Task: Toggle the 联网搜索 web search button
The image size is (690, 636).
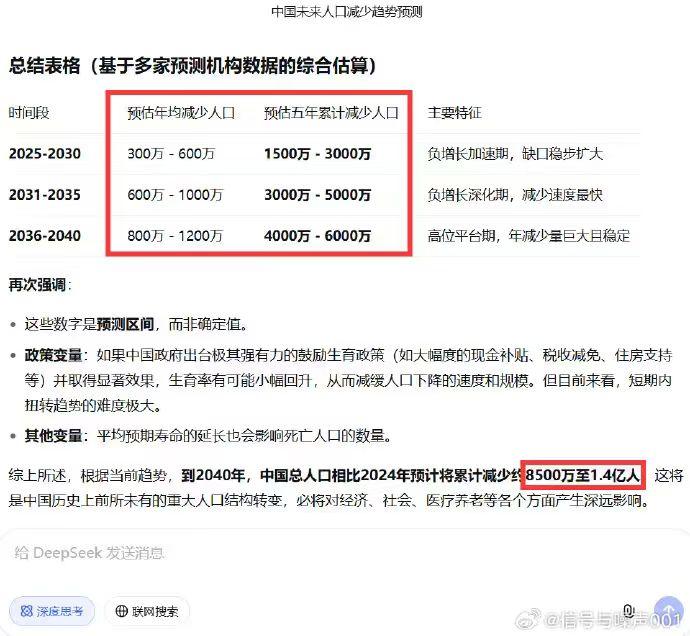Action: (x=147, y=611)
